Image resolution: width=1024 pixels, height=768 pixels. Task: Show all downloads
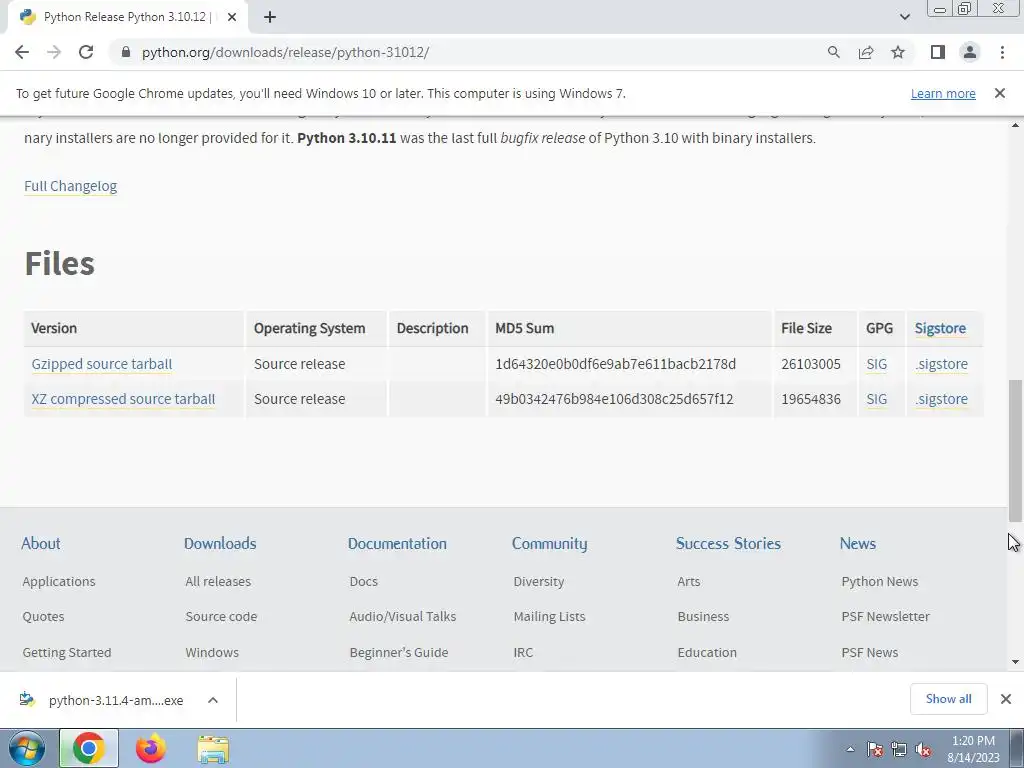coord(948,699)
